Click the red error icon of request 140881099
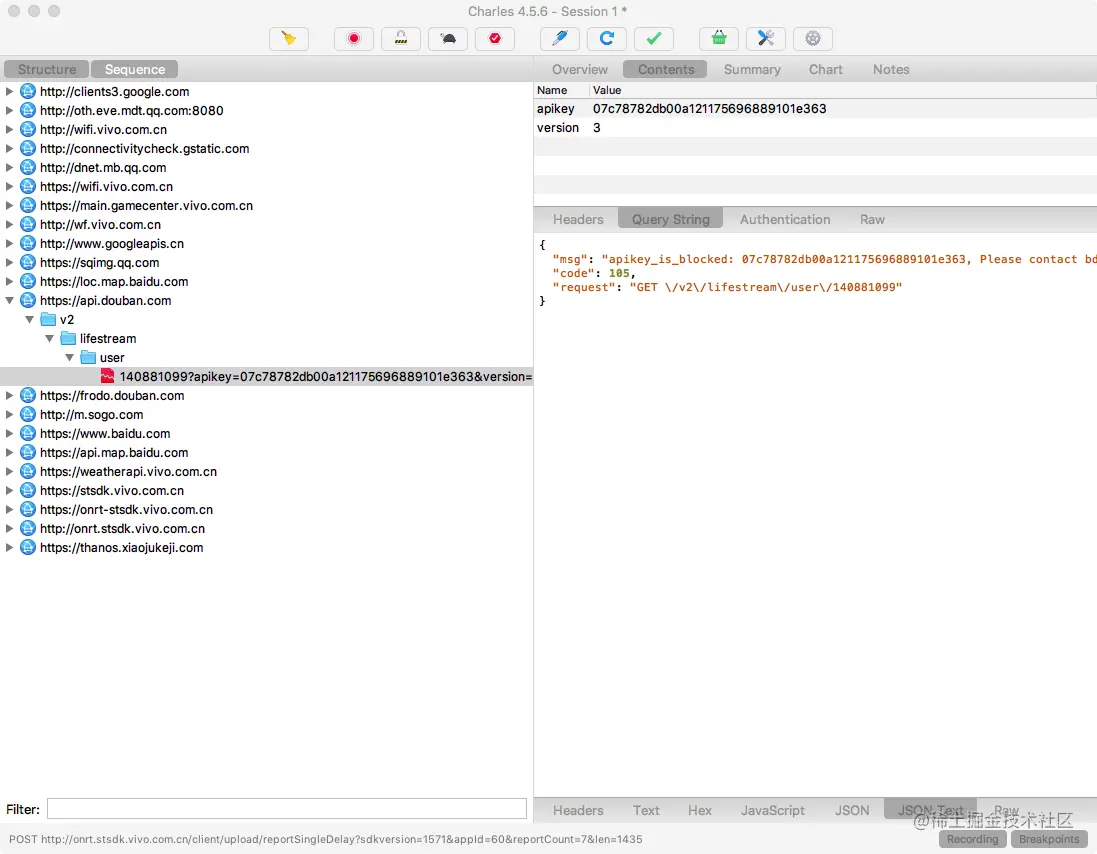The width and height of the screenshot is (1097, 854). [x=107, y=376]
